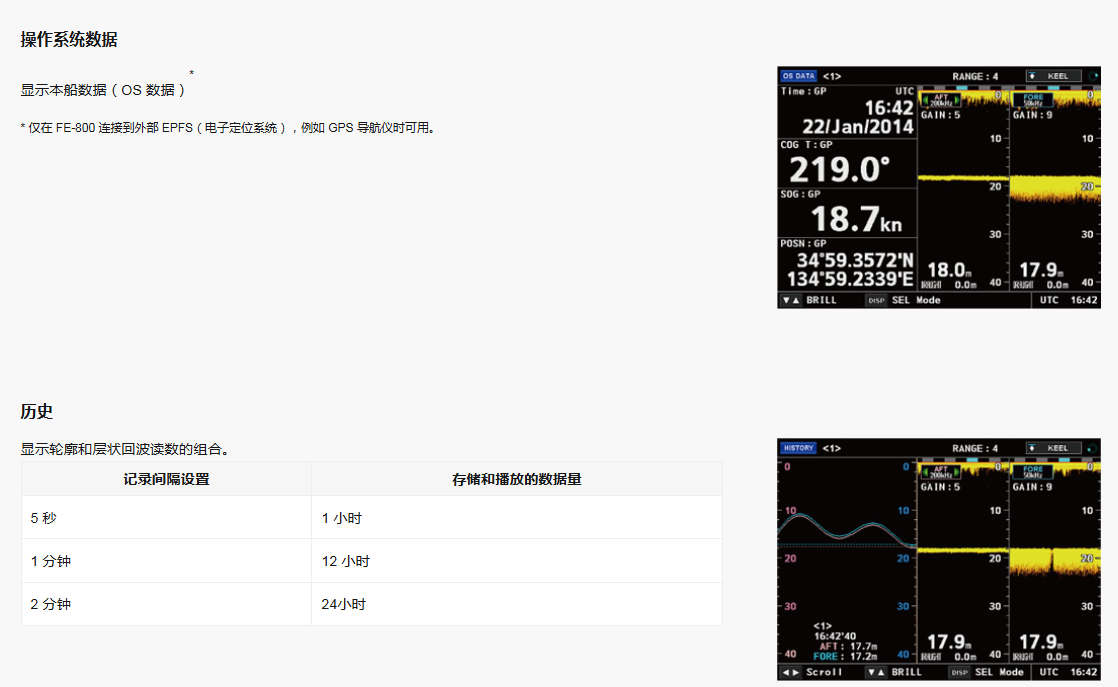Viewport: 1118px width, 687px height.
Task: Click the OS DATA mode badge
Action: point(799,76)
